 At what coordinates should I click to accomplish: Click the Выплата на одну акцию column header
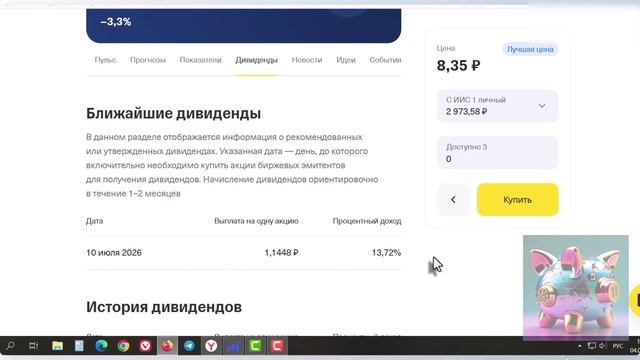pos(256,221)
